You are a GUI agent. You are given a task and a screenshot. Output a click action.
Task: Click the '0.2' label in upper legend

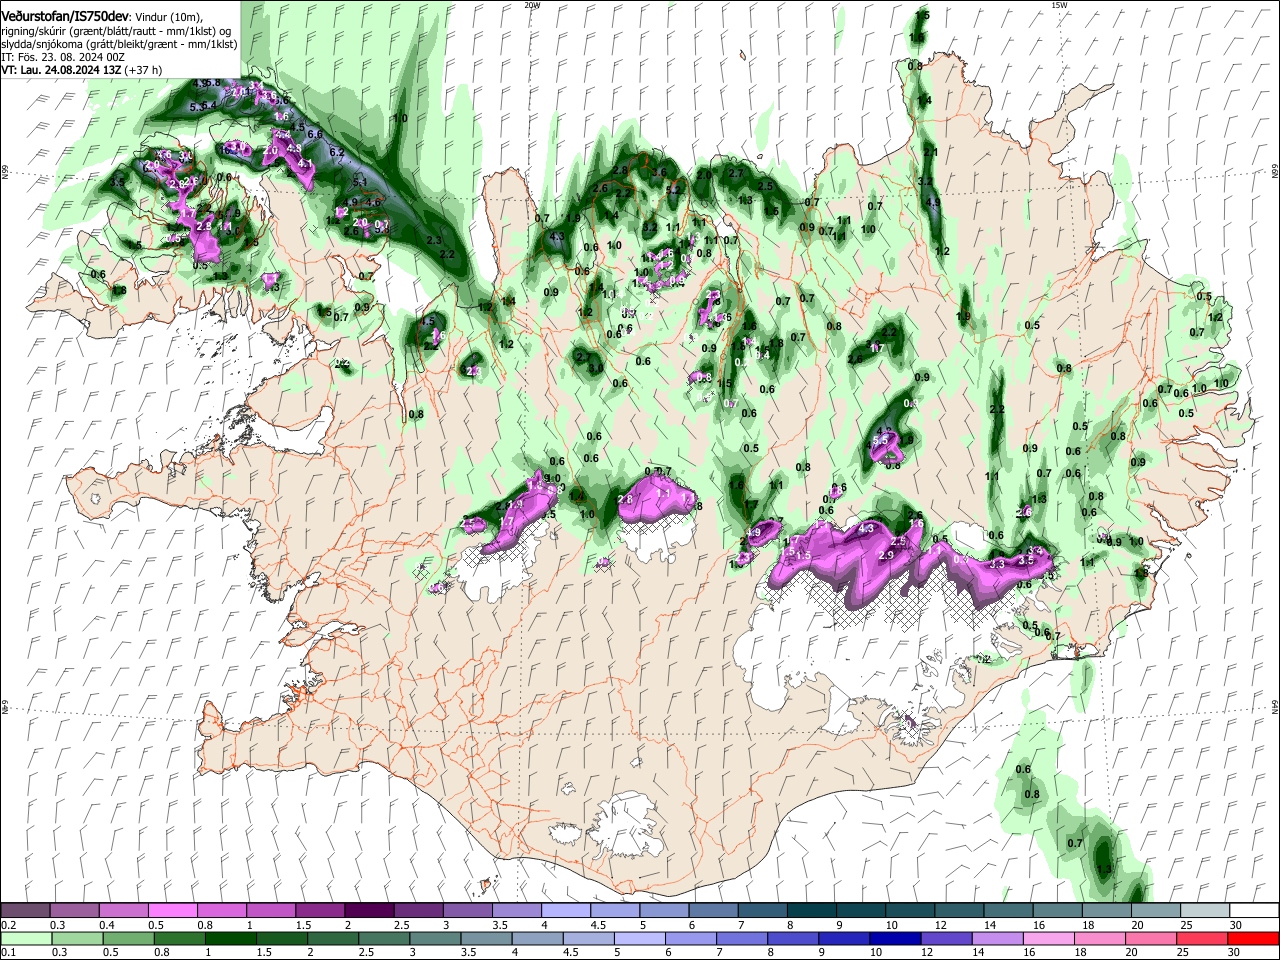tap(9, 925)
